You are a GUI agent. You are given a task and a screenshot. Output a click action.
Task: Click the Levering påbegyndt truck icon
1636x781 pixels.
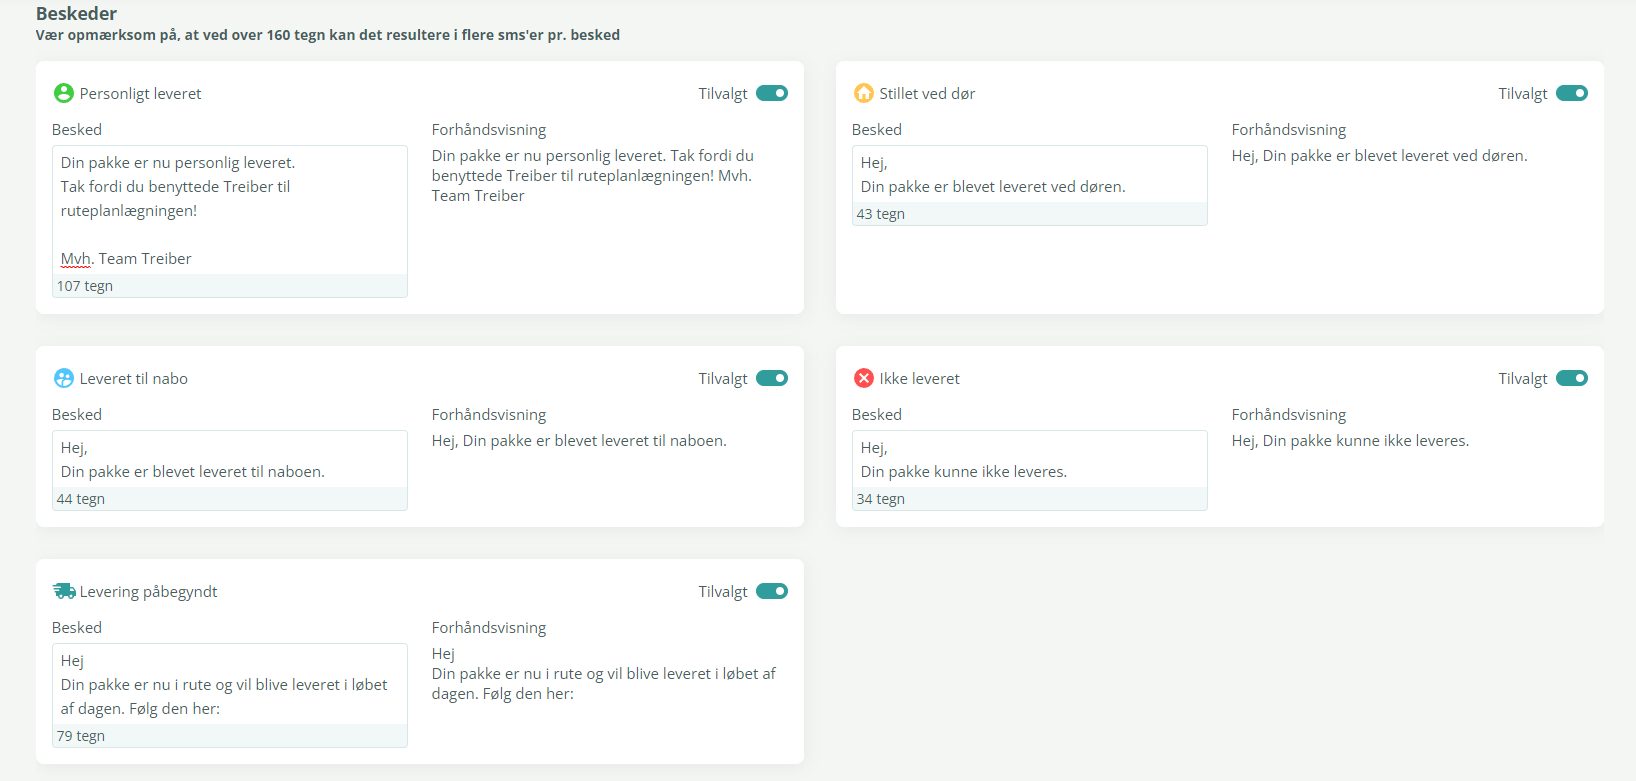click(64, 591)
